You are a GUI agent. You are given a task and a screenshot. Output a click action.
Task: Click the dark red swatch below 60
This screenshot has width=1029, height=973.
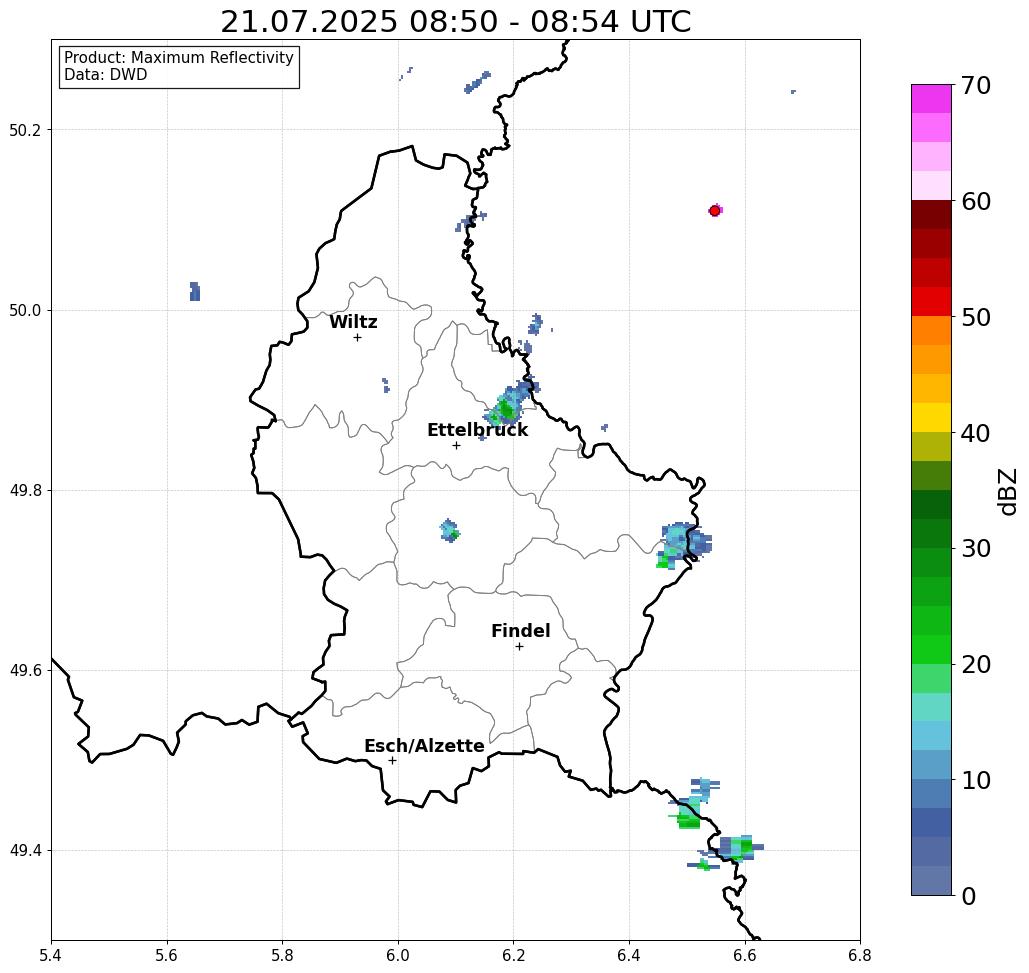coord(931,215)
